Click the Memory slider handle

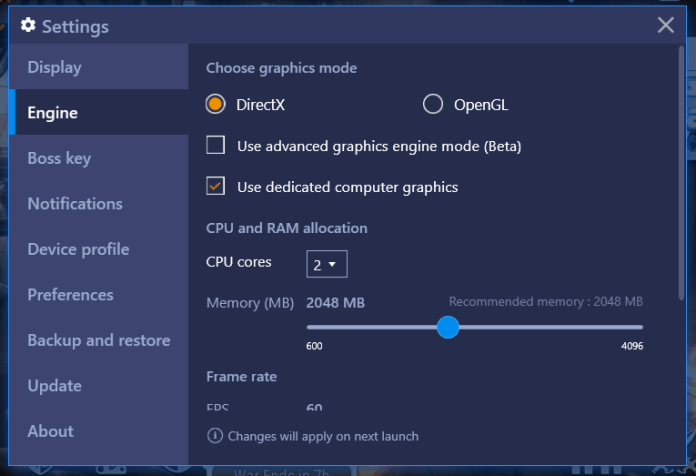click(x=448, y=327)
